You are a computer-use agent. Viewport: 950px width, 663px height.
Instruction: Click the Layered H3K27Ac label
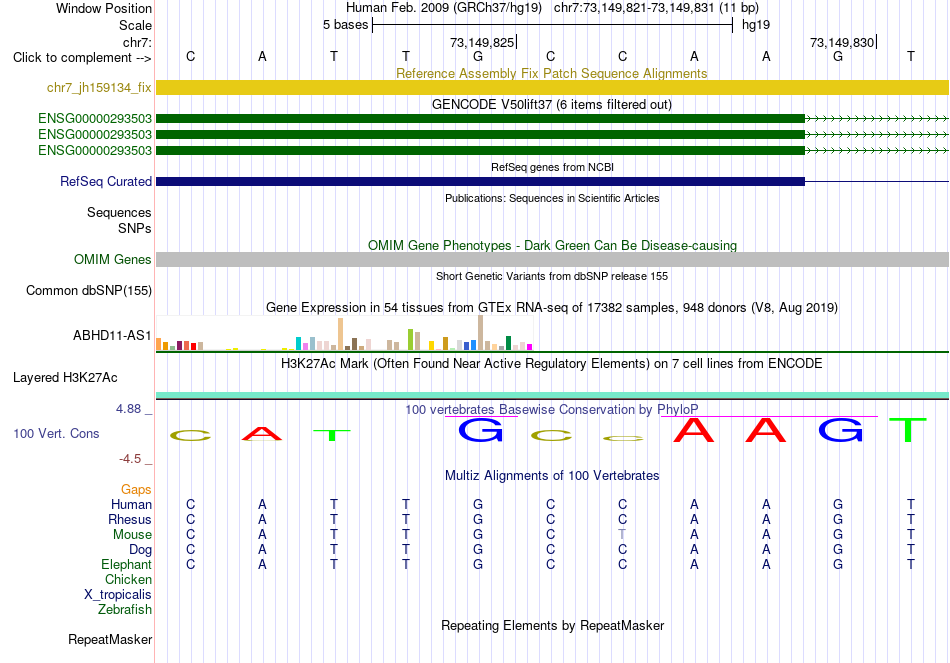point(65,378)
